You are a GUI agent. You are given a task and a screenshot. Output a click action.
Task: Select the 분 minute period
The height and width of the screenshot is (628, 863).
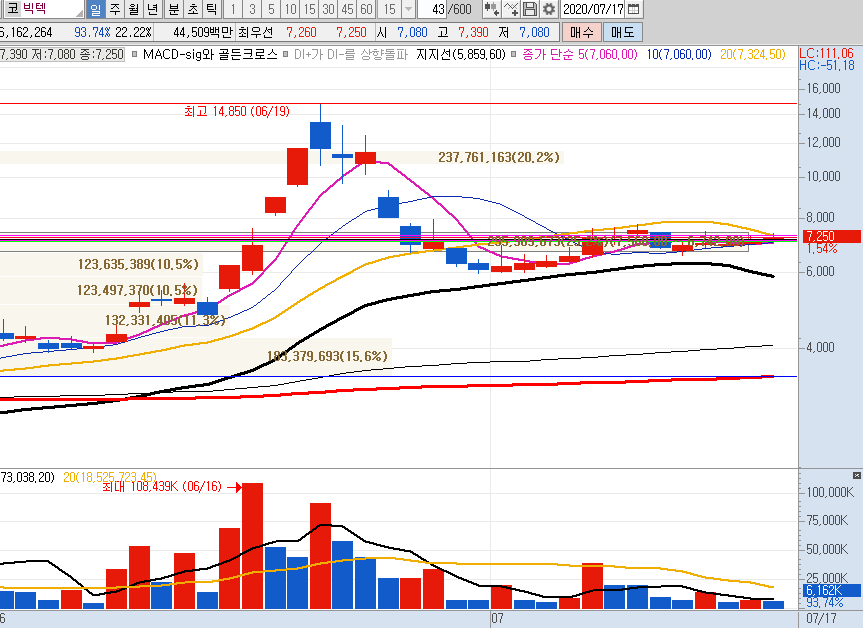pos(173,9)
